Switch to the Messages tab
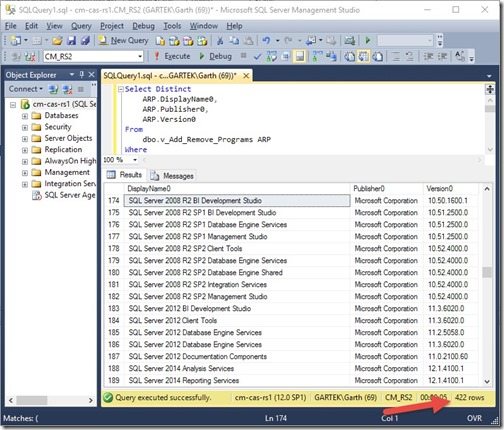The height and width of the screenshot is (430, 504). (x=173, y=175)
